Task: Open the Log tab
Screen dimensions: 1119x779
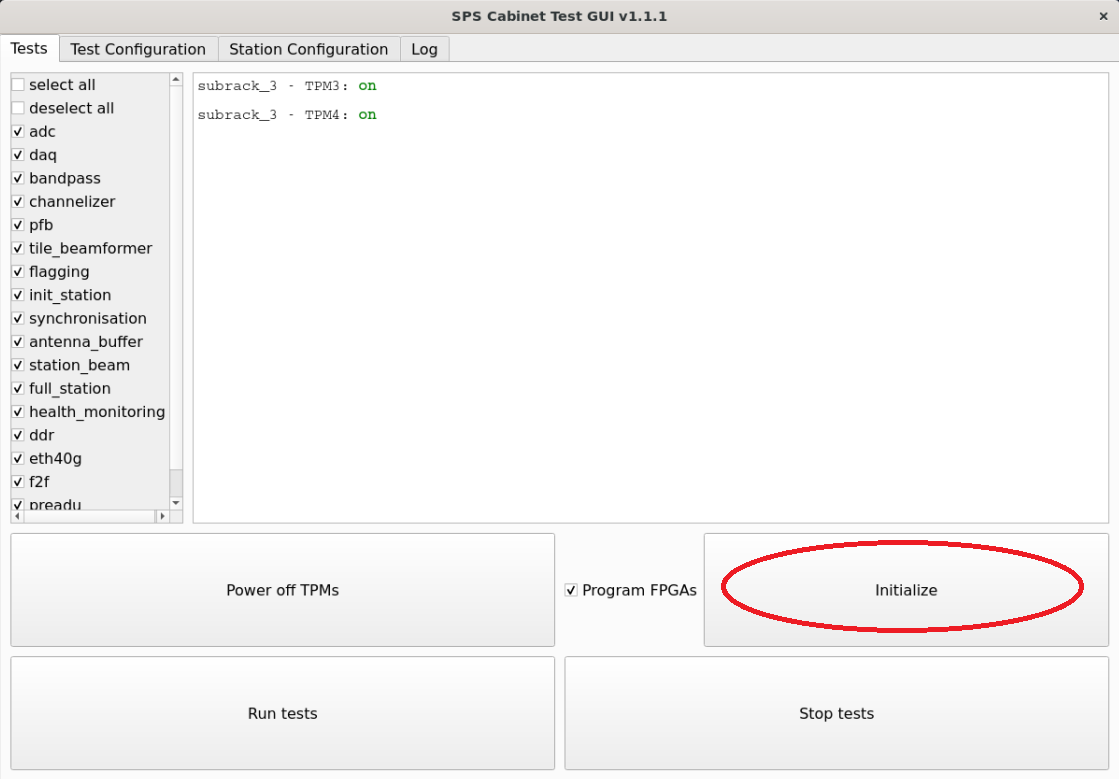Action: point(424,49)
